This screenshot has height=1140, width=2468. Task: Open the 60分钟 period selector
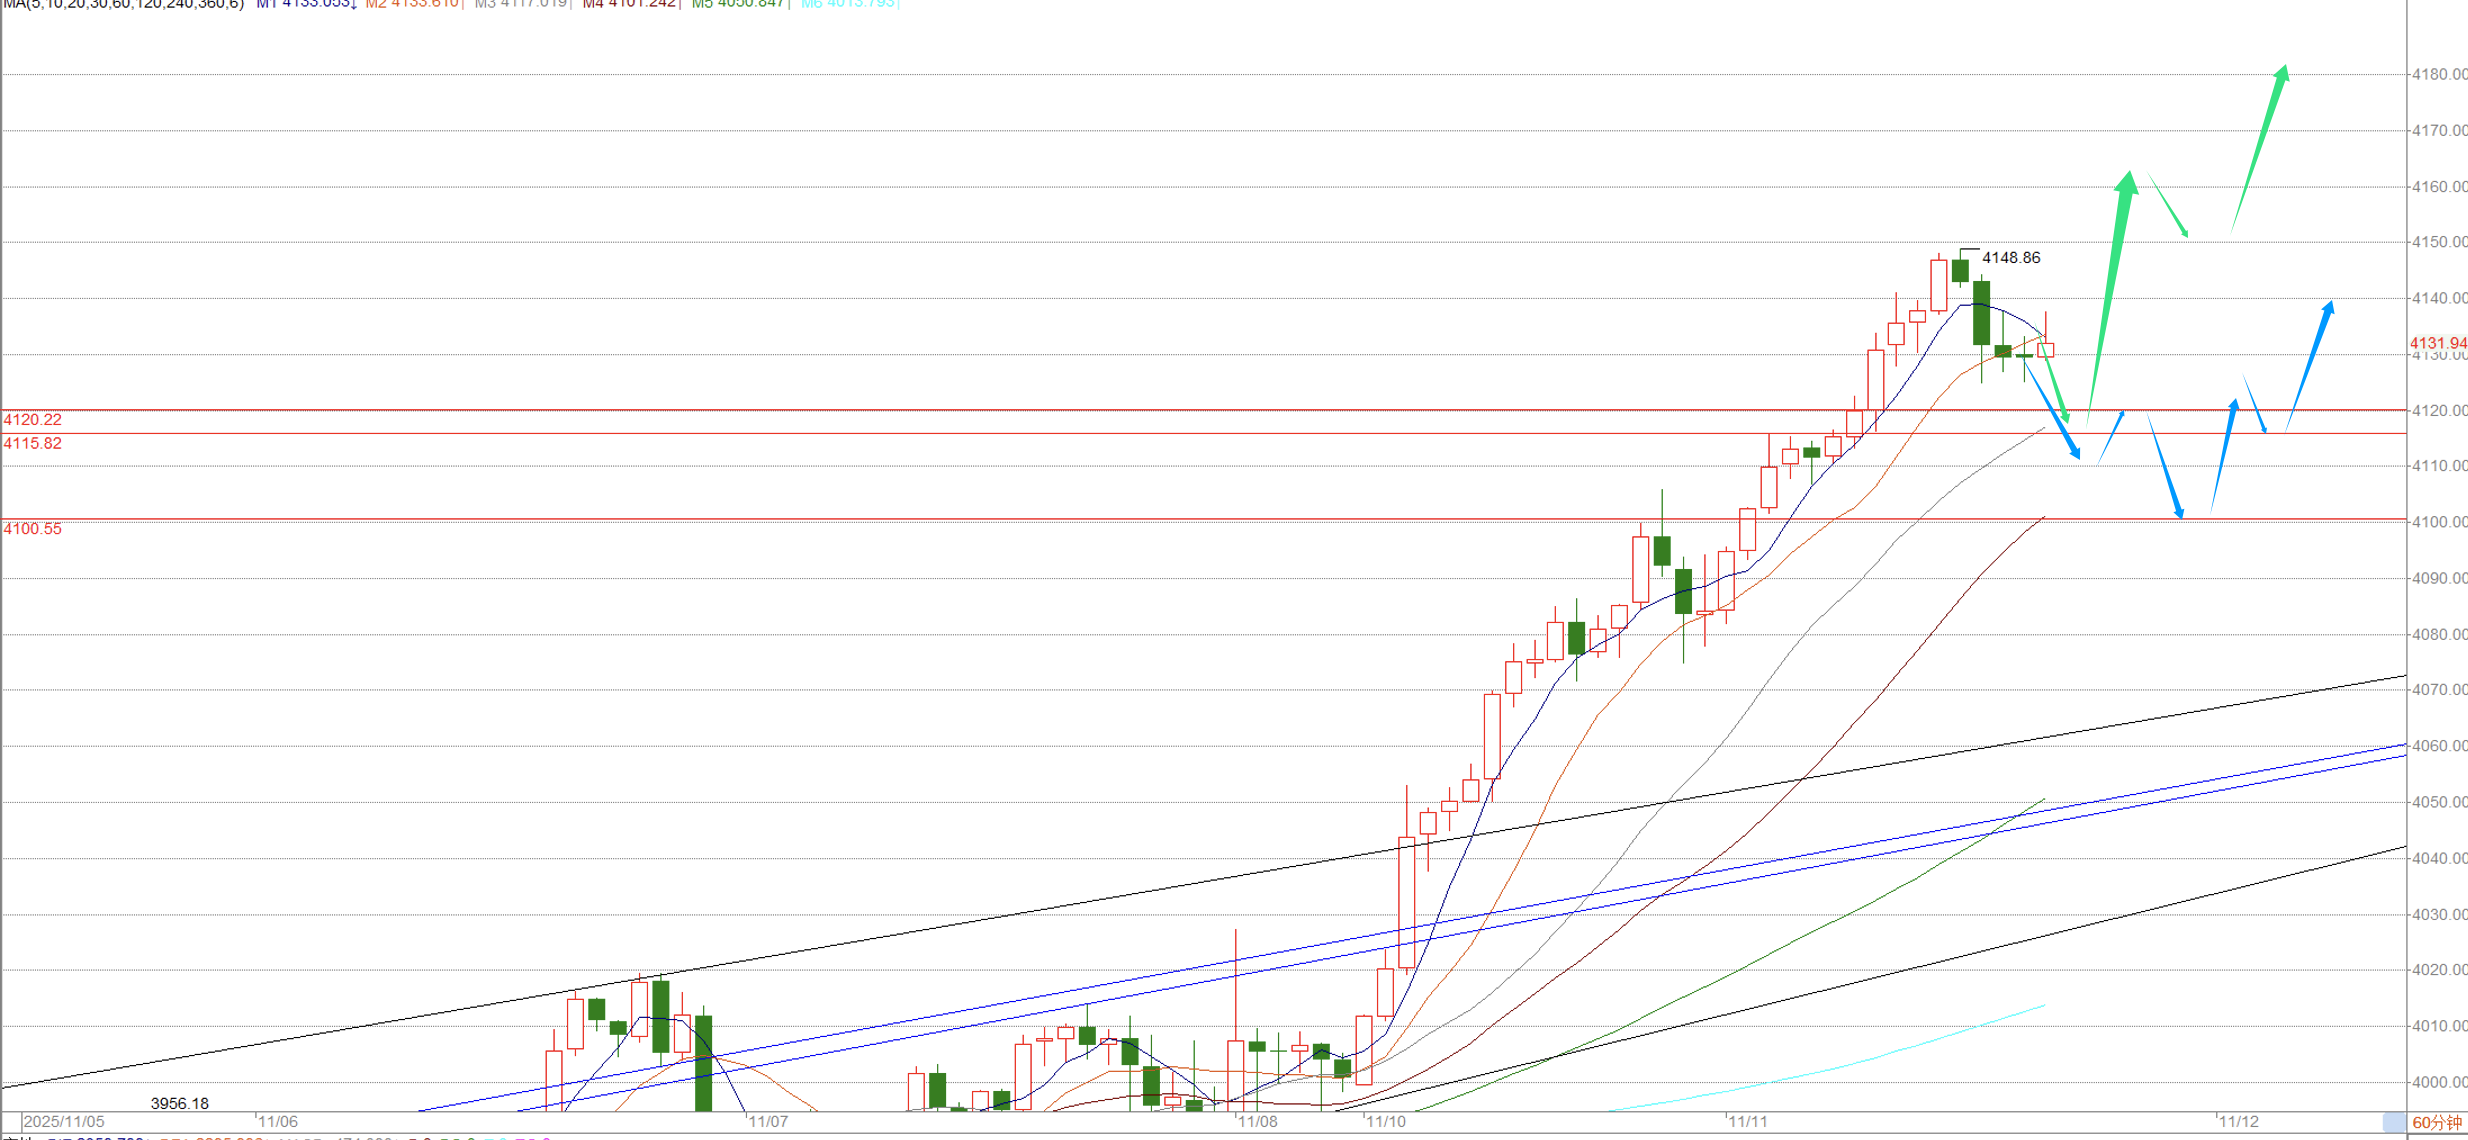coord(2437,1123)
